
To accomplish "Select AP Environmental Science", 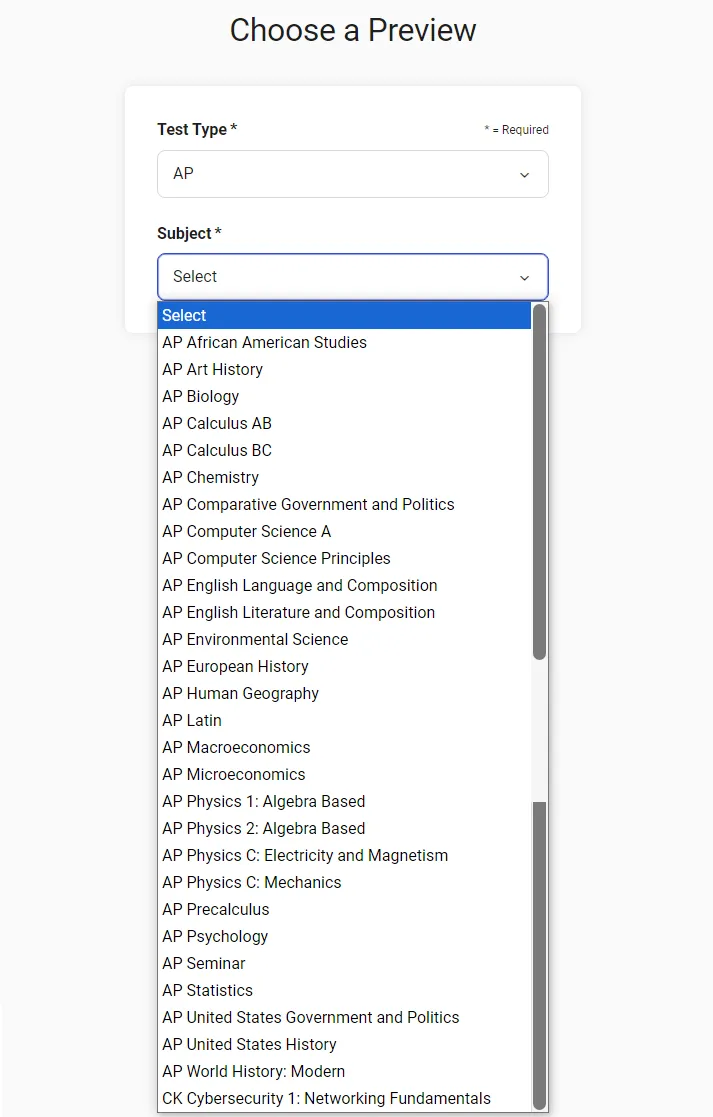I will 256,639.
